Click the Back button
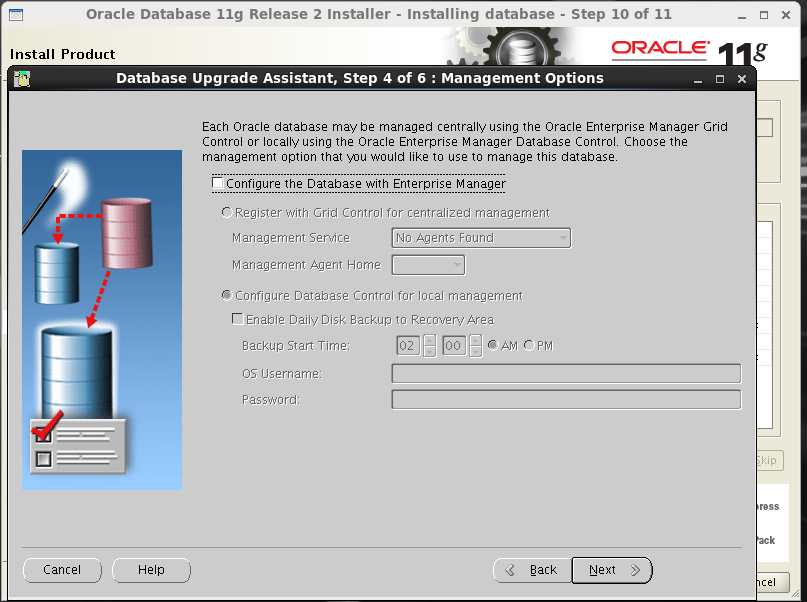 532,570
